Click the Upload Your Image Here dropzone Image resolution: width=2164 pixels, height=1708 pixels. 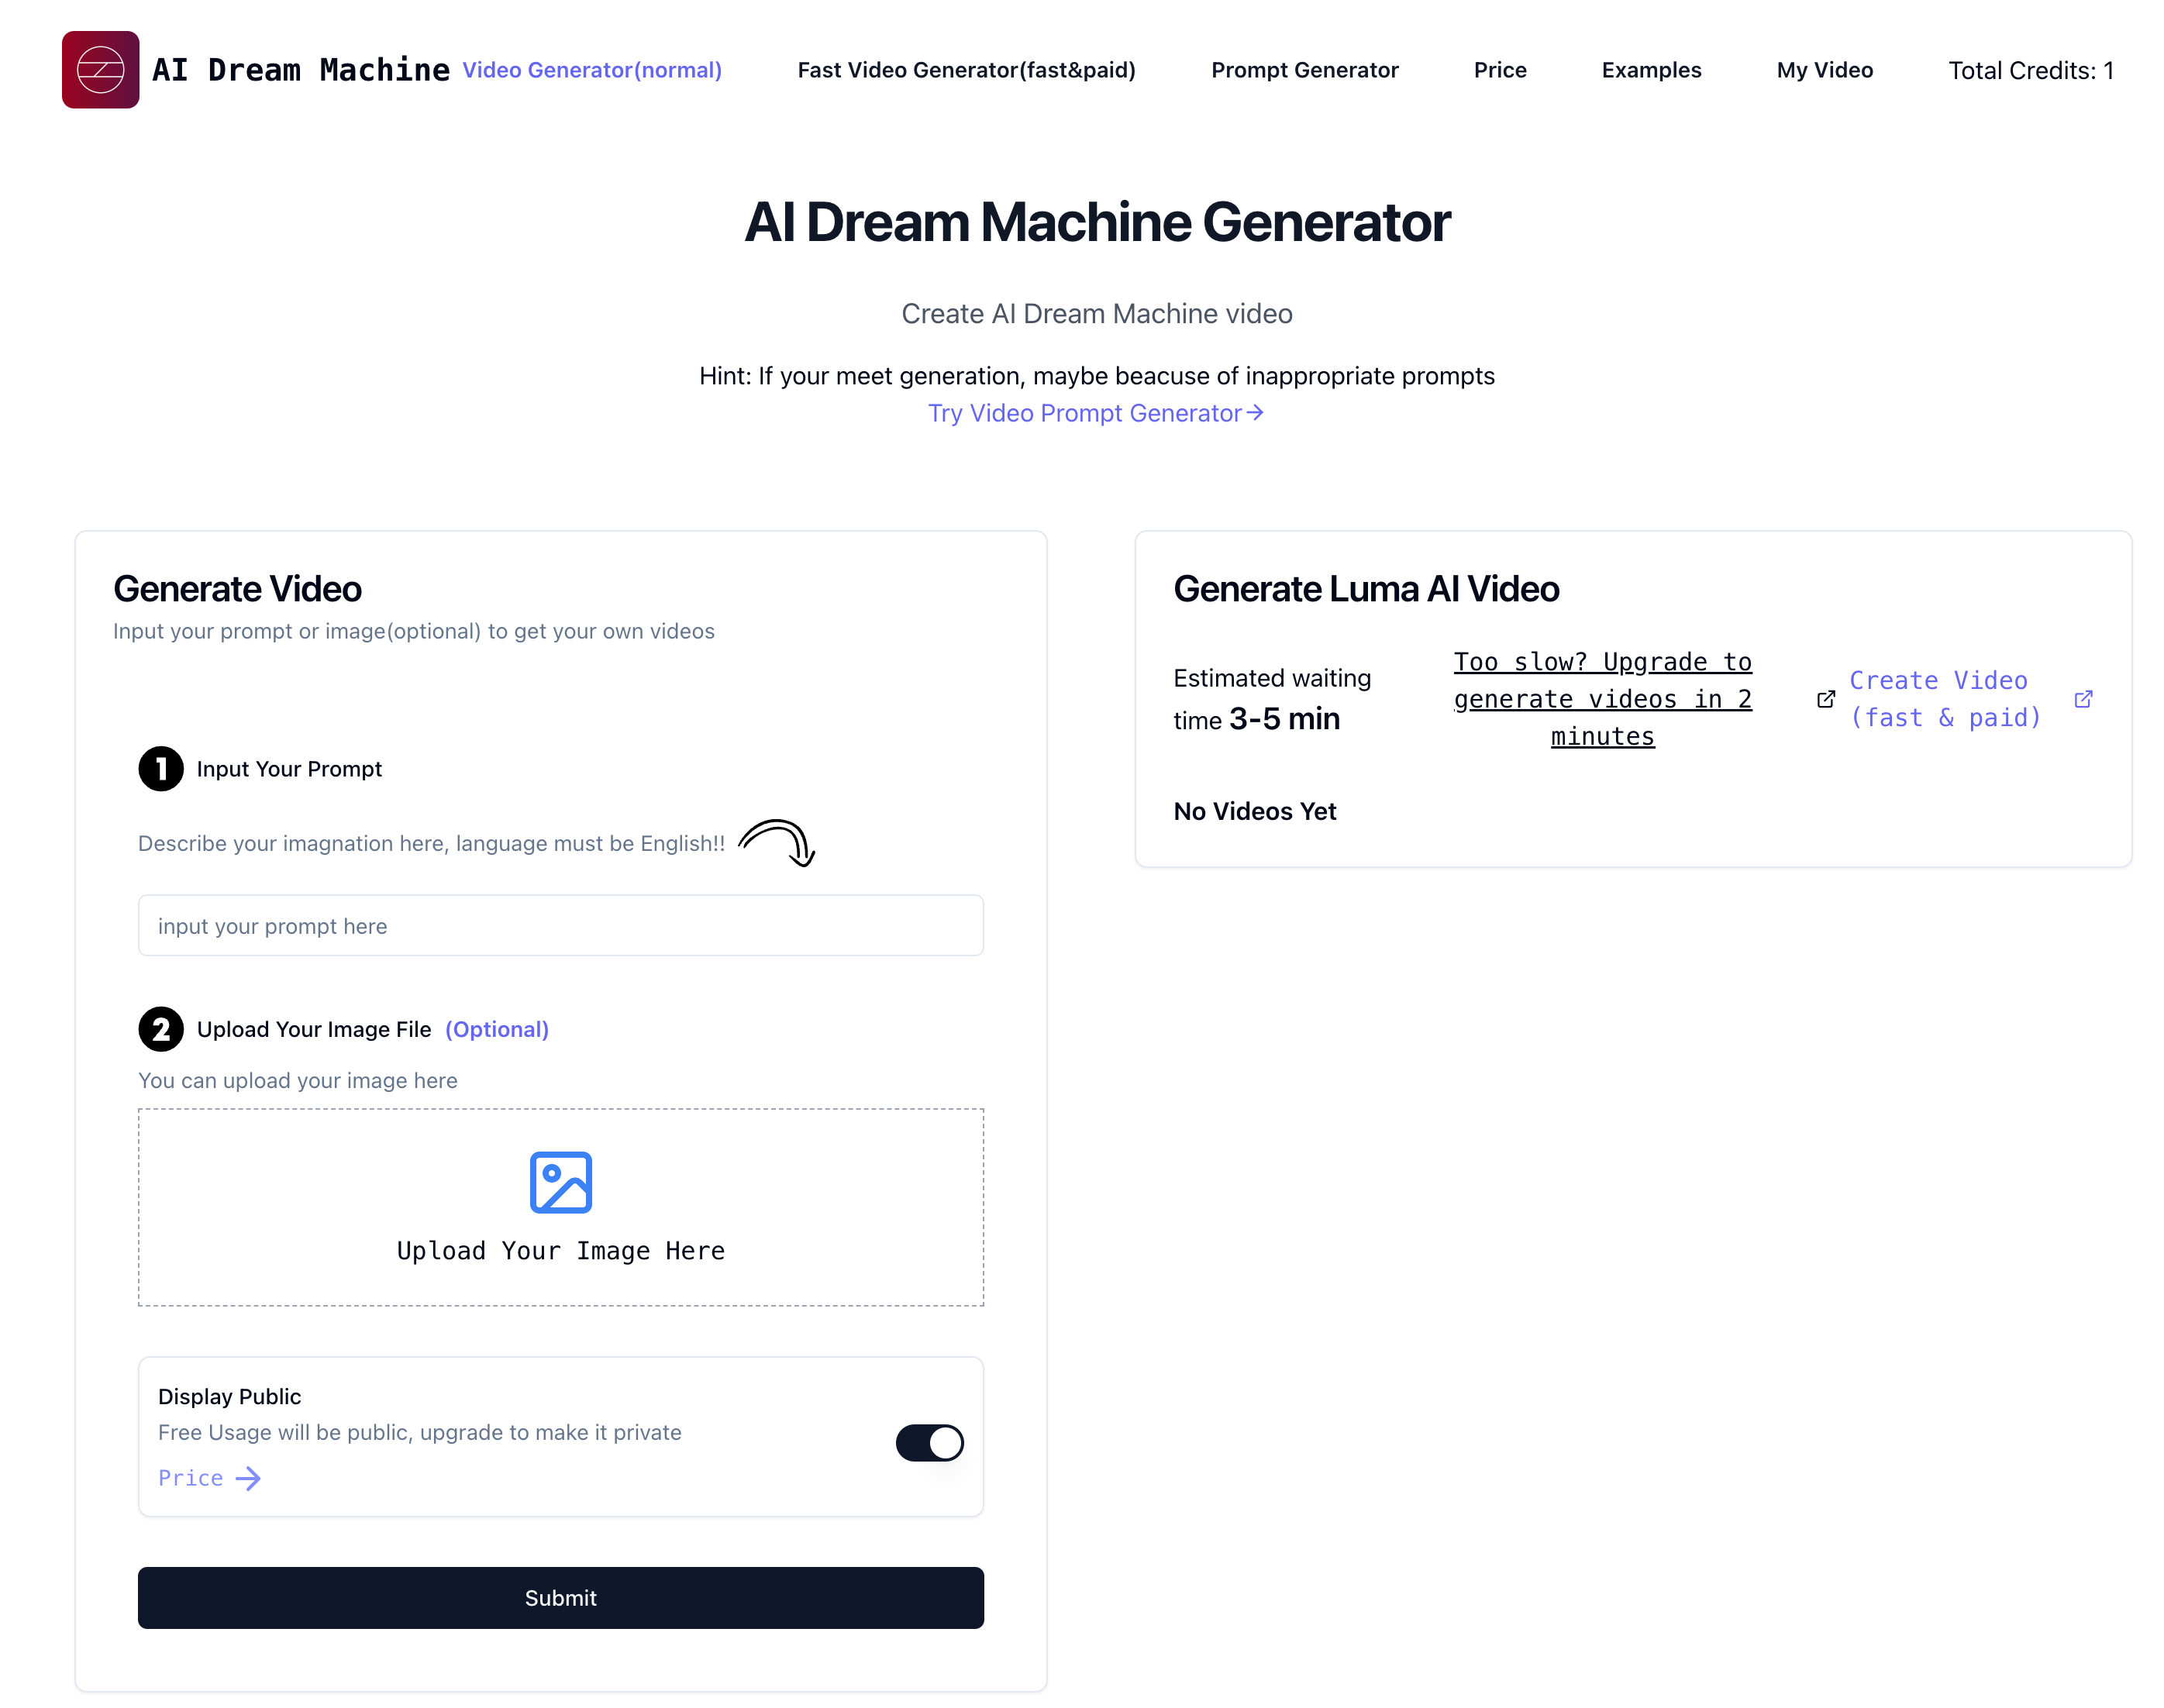click(x=560, y=1206)
